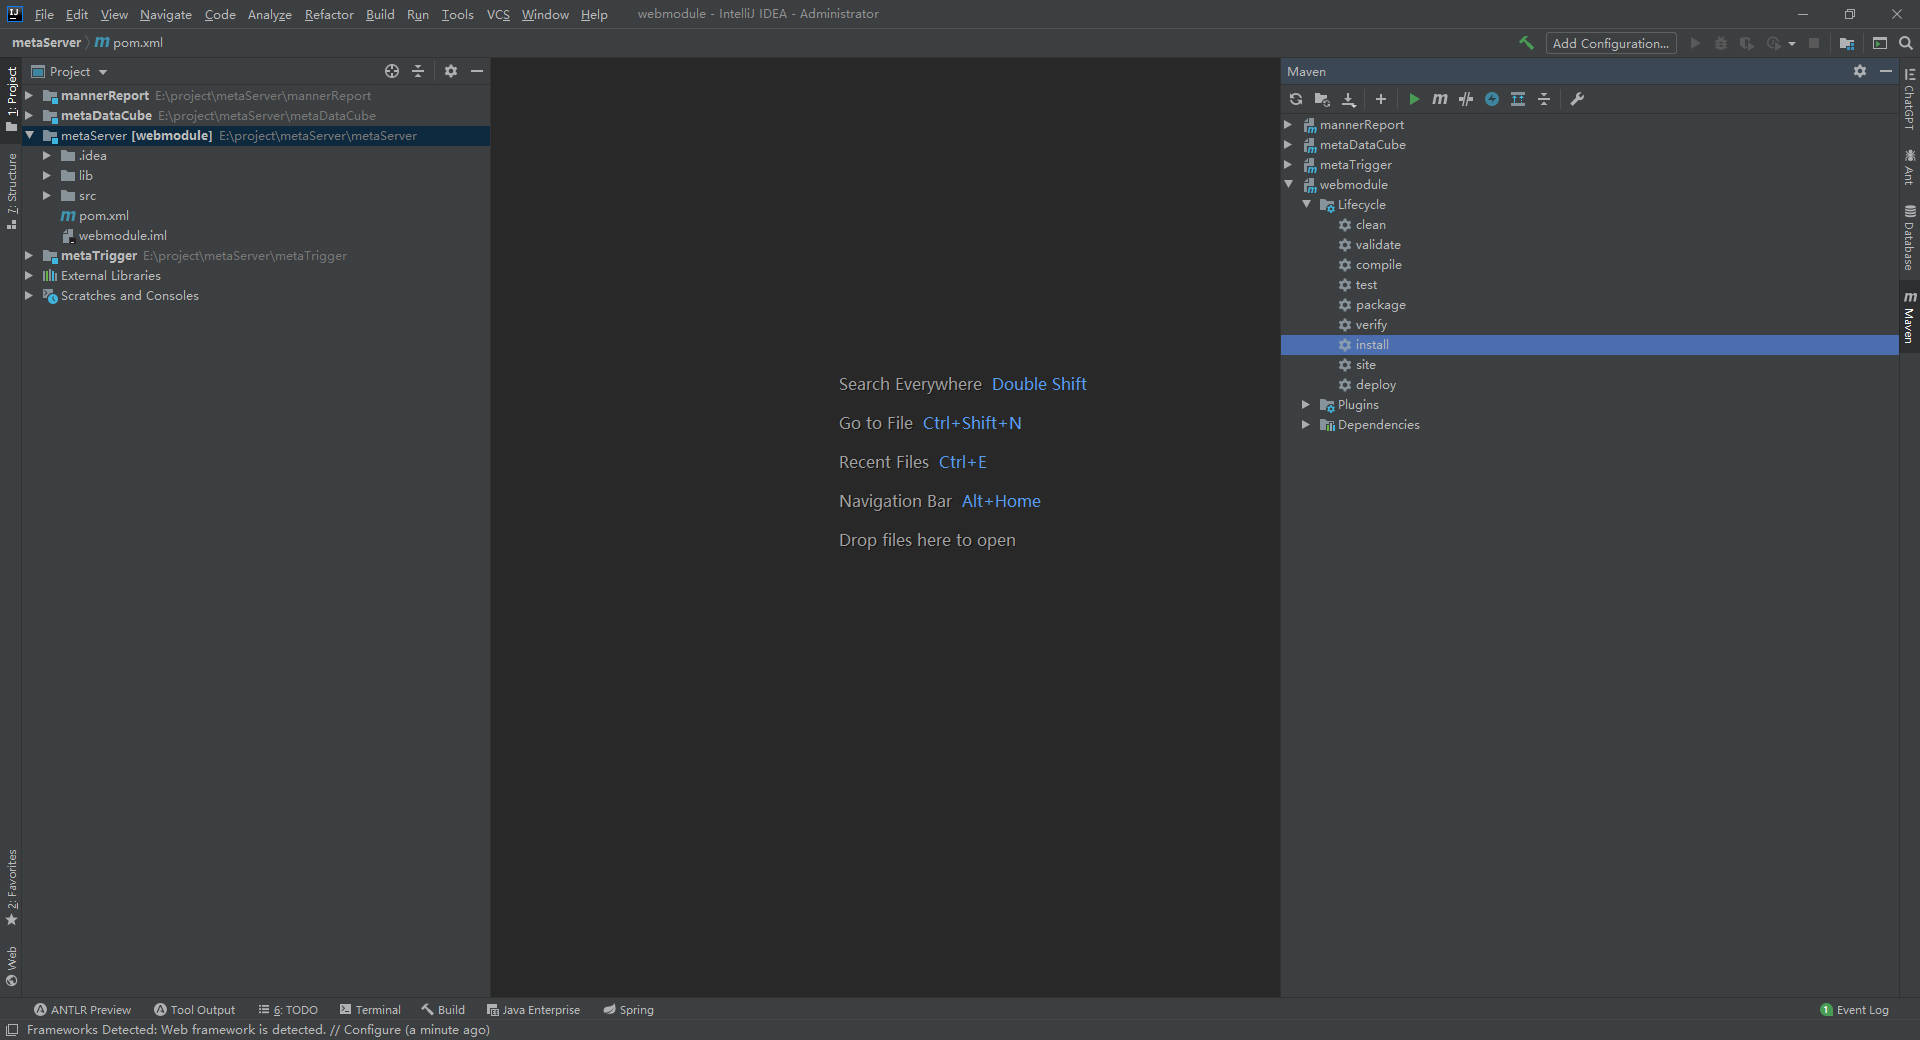Expand metaTrigger module in Project tree
This screenshot has height=1040, width=1920.
[x=29, y=255]
